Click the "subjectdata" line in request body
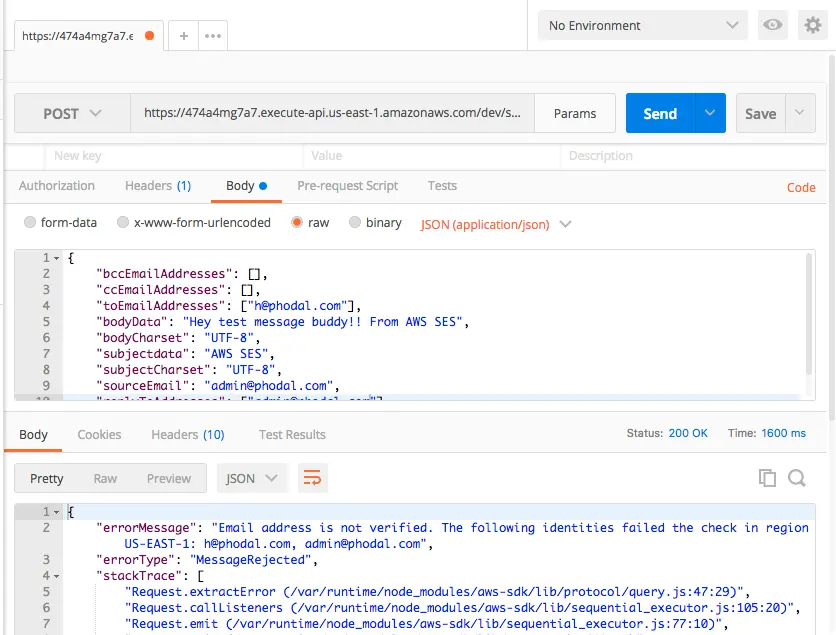The image size is (836, 635). 185,353
